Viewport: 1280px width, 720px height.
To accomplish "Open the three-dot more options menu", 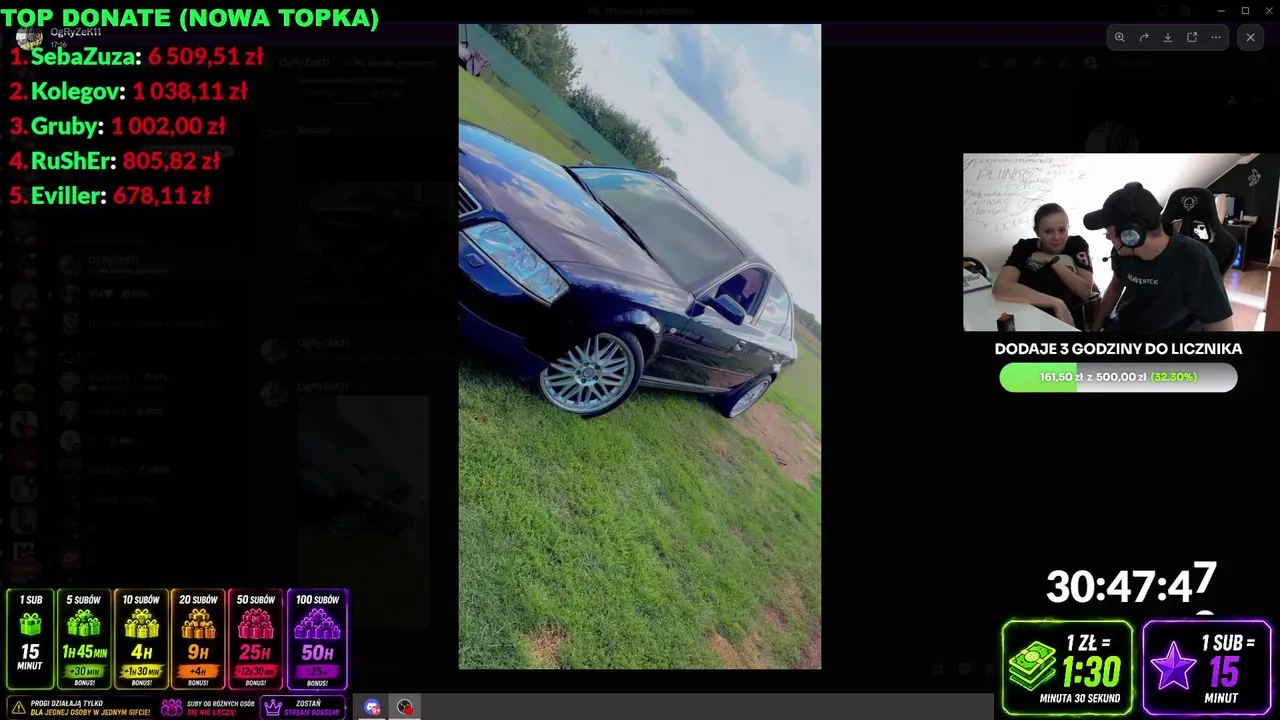I will pos(1216,38).
